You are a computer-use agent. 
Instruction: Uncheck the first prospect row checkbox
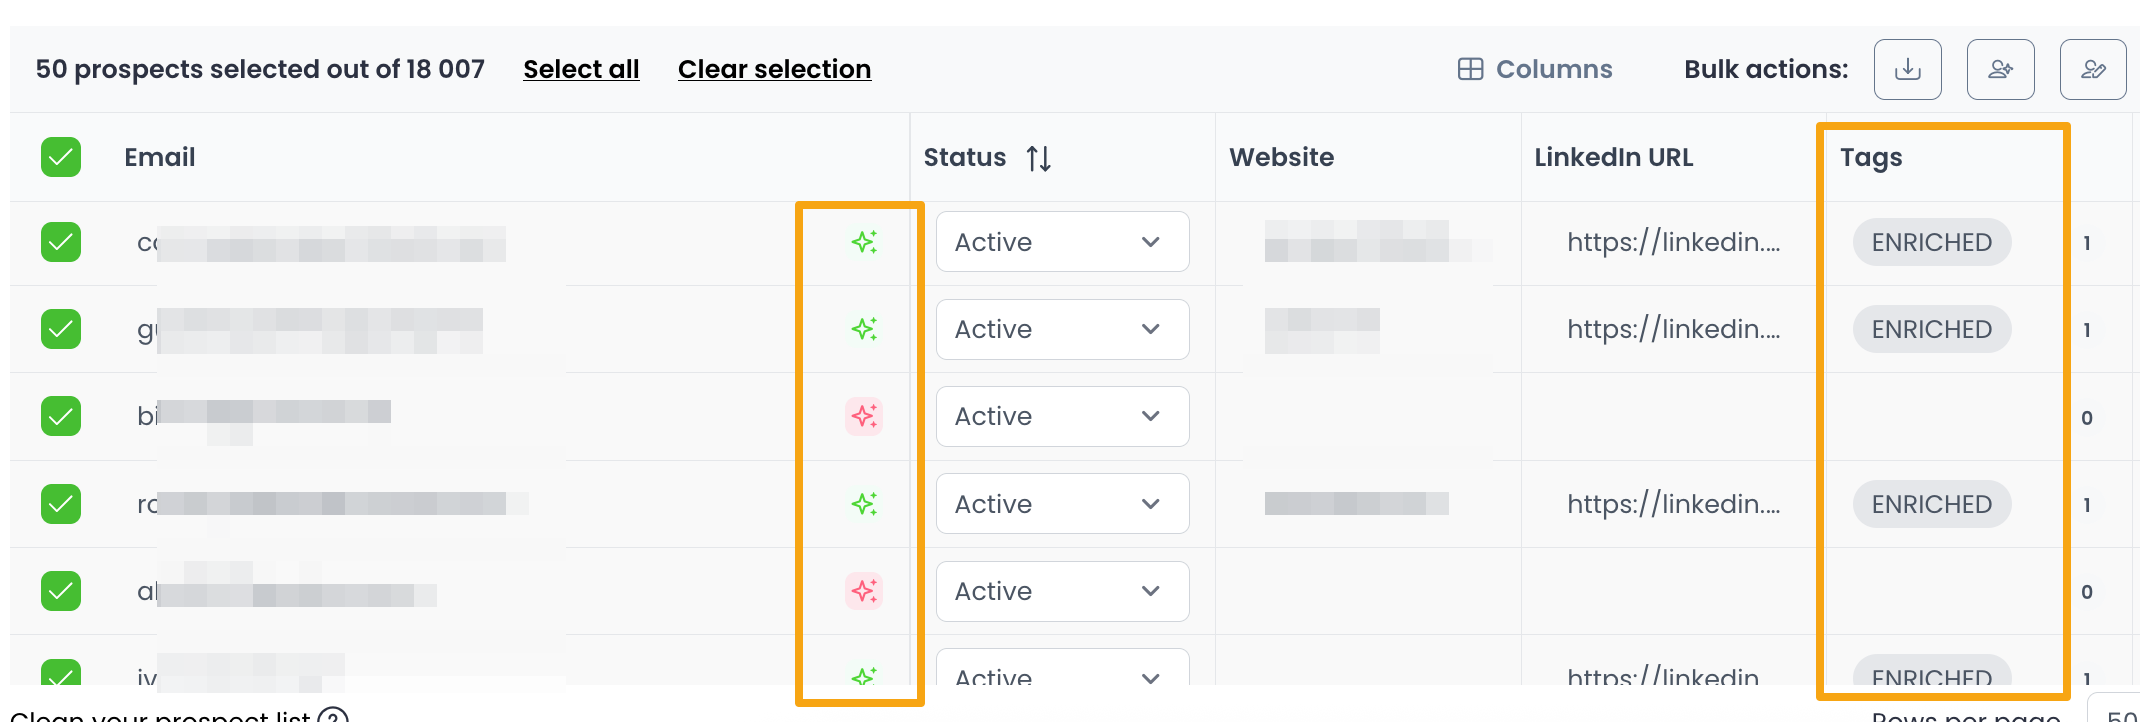pyautogui.click(x=61, y=242)
